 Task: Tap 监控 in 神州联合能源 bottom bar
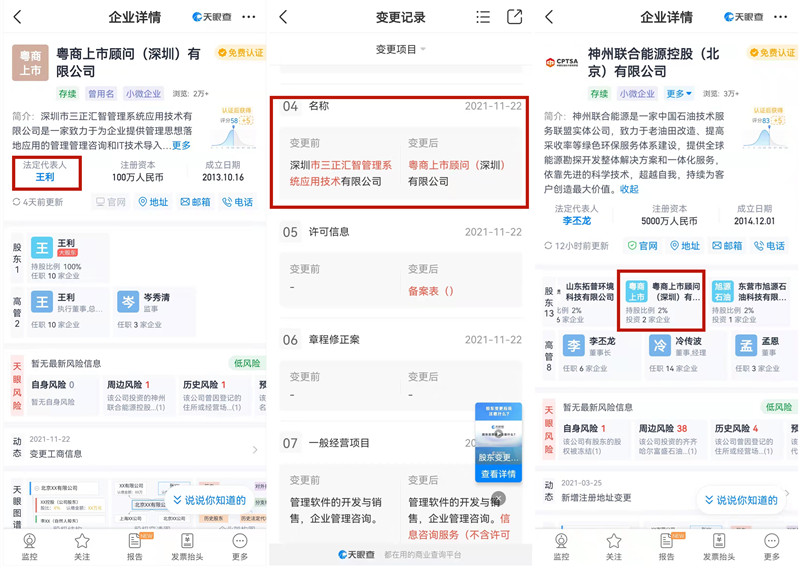561,547
